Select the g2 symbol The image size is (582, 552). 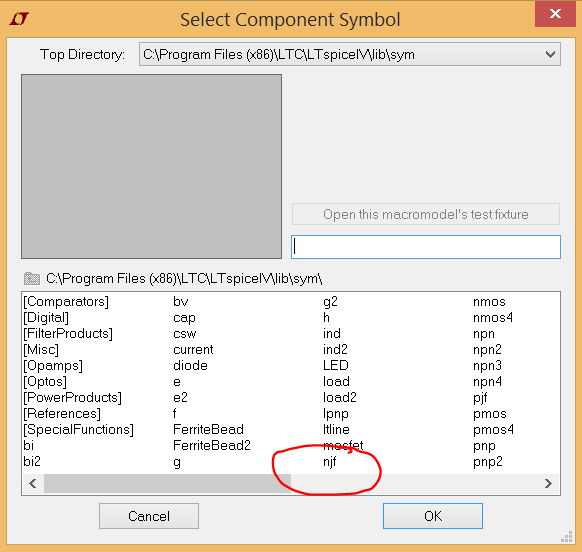[x=330, y=302]
